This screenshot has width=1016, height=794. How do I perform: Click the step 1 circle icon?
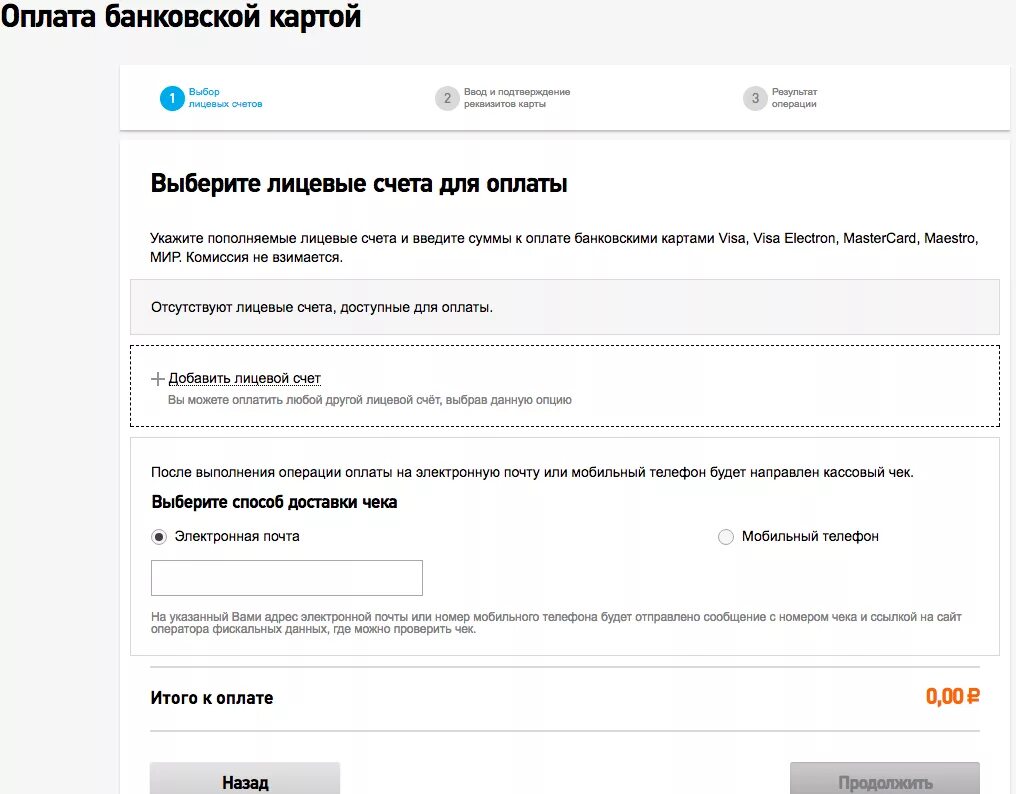click(x=172, y=99)
